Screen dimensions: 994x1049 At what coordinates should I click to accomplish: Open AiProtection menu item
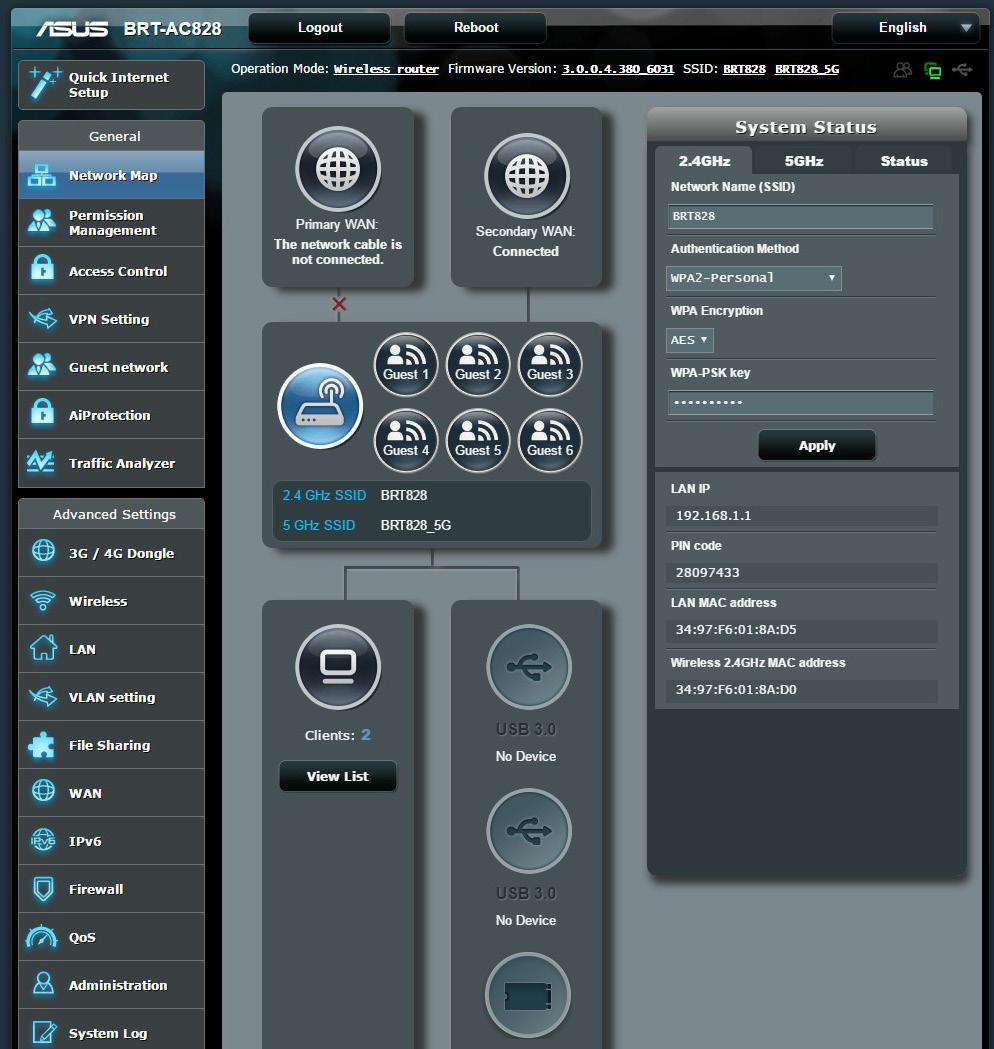click(x=112, y=415)
